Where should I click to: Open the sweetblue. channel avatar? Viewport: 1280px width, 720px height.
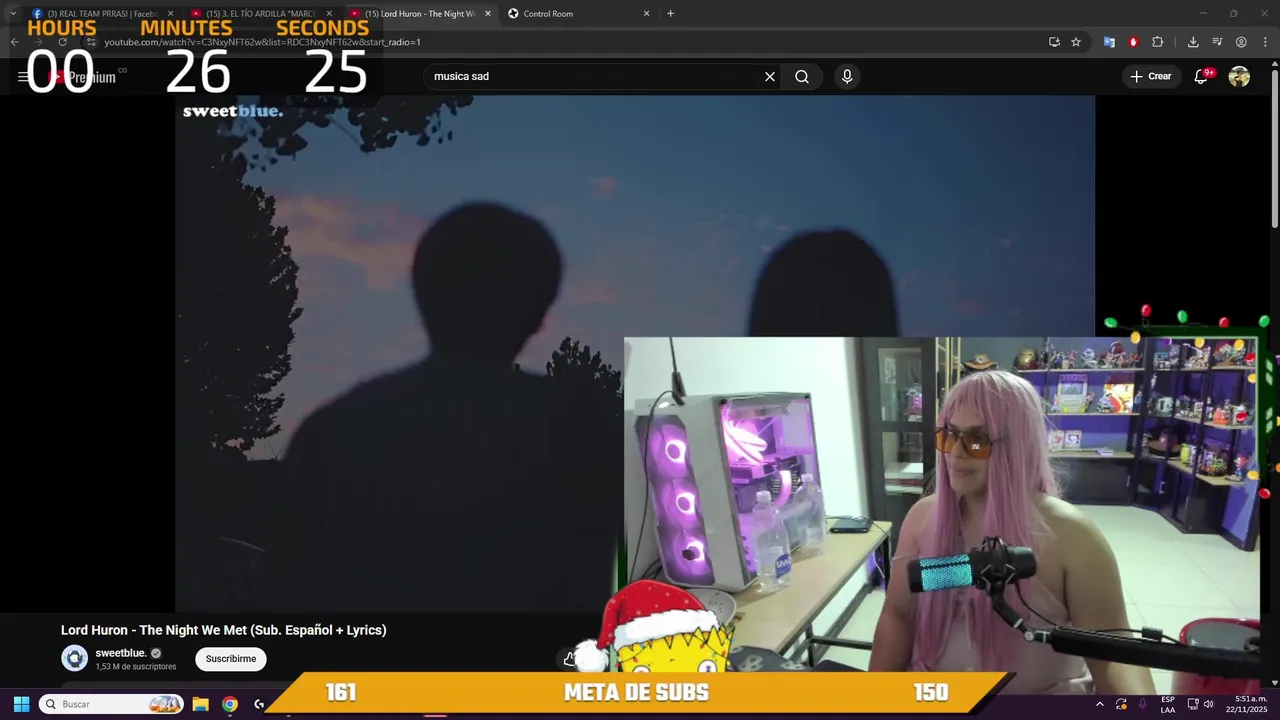75,658
